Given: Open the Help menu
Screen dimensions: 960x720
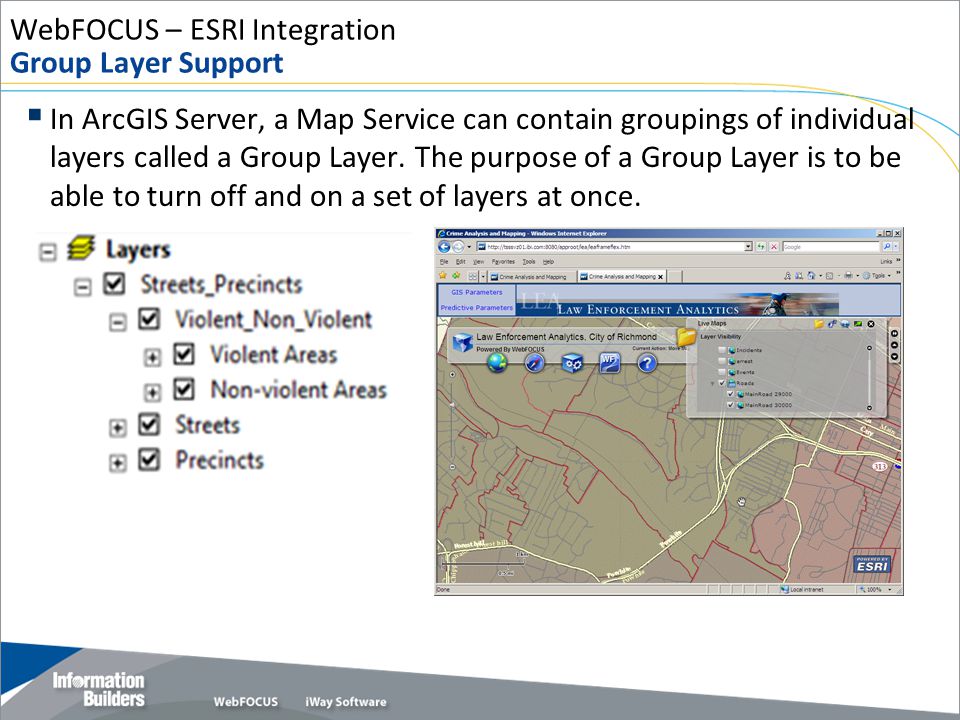Looking at the screenshot, I should coord(549,261).
